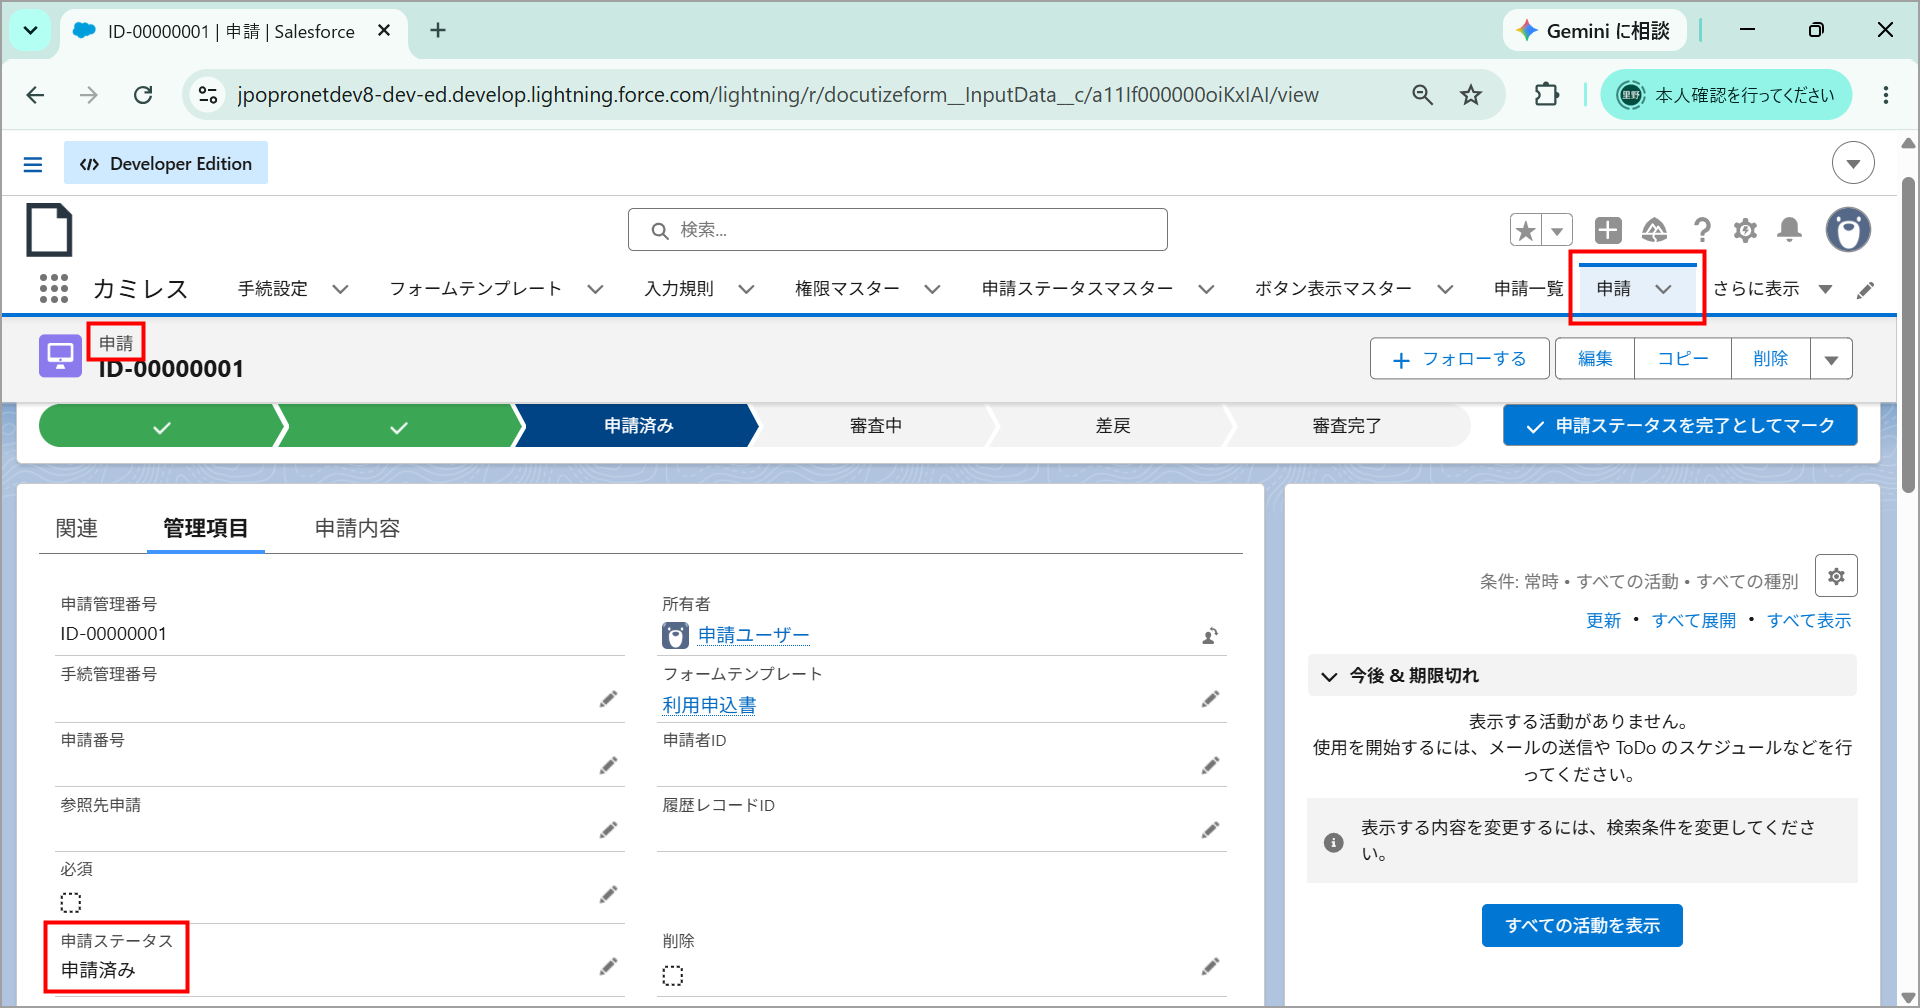
Task: Click the コピー button
Action: (1683, 359)
